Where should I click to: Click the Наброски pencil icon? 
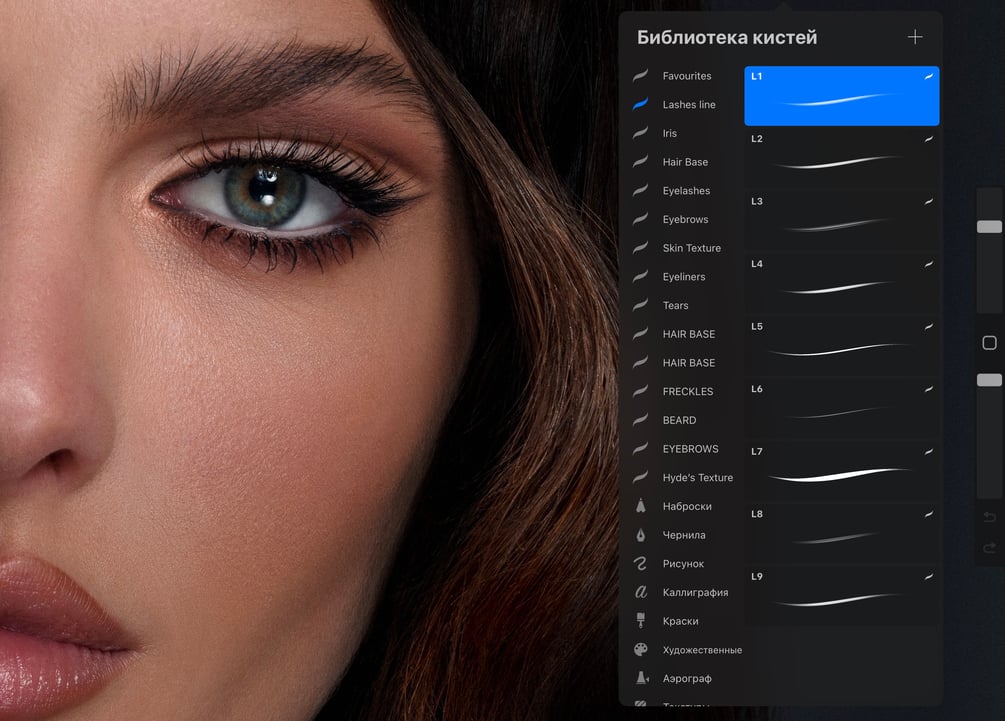(640, 506)
